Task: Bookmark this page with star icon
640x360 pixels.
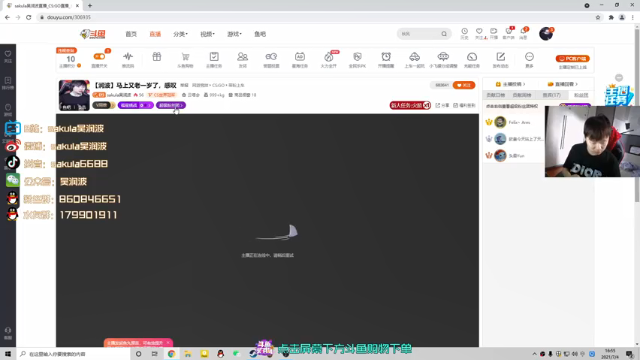Action: coord(598,18)
